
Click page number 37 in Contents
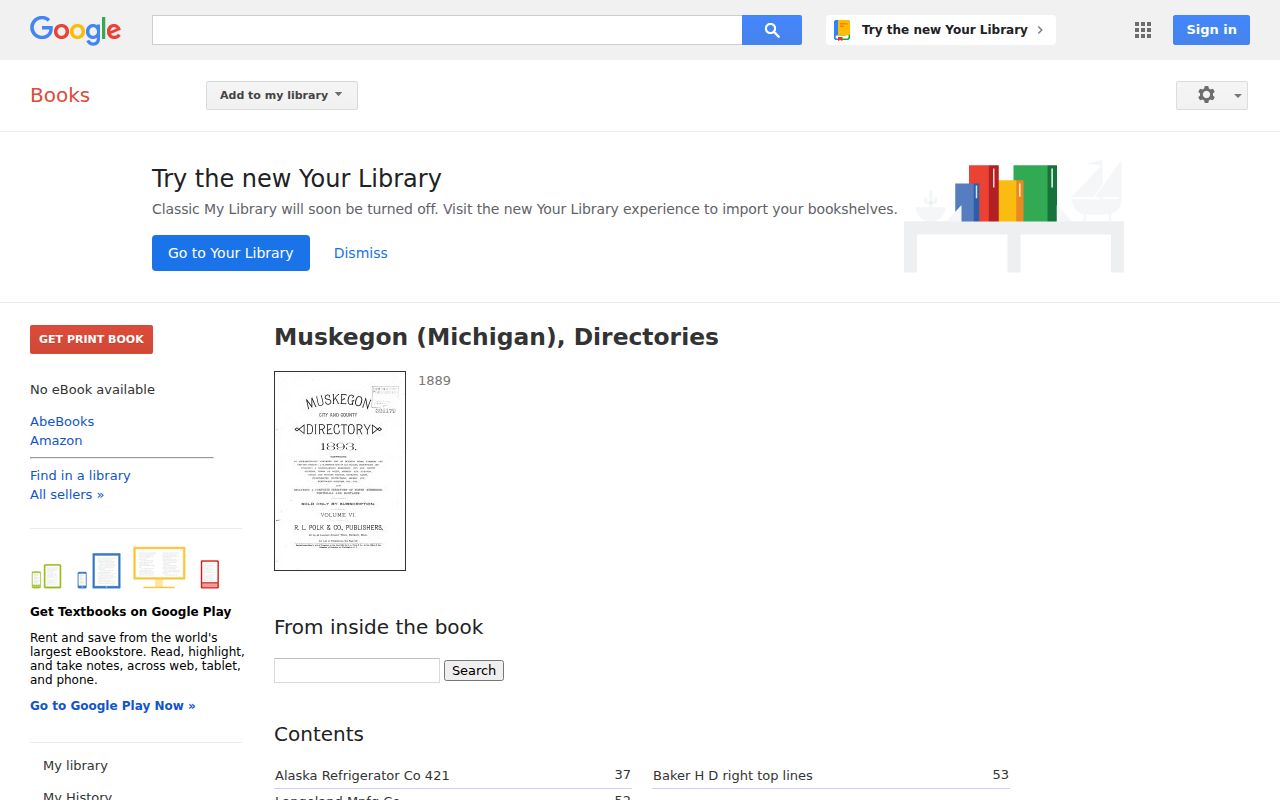tap(622, 774)
